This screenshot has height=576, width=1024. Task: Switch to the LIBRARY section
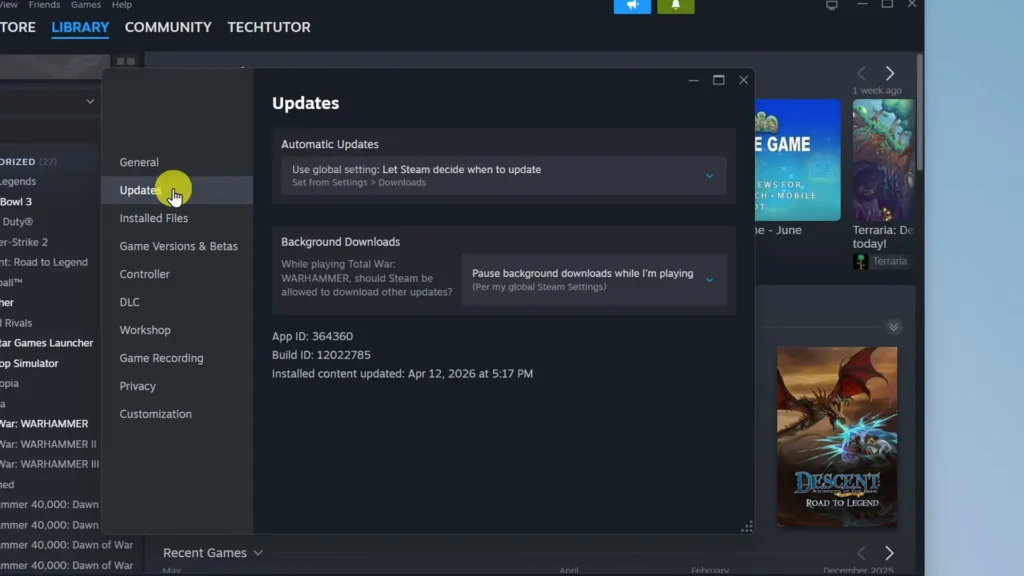80,27
